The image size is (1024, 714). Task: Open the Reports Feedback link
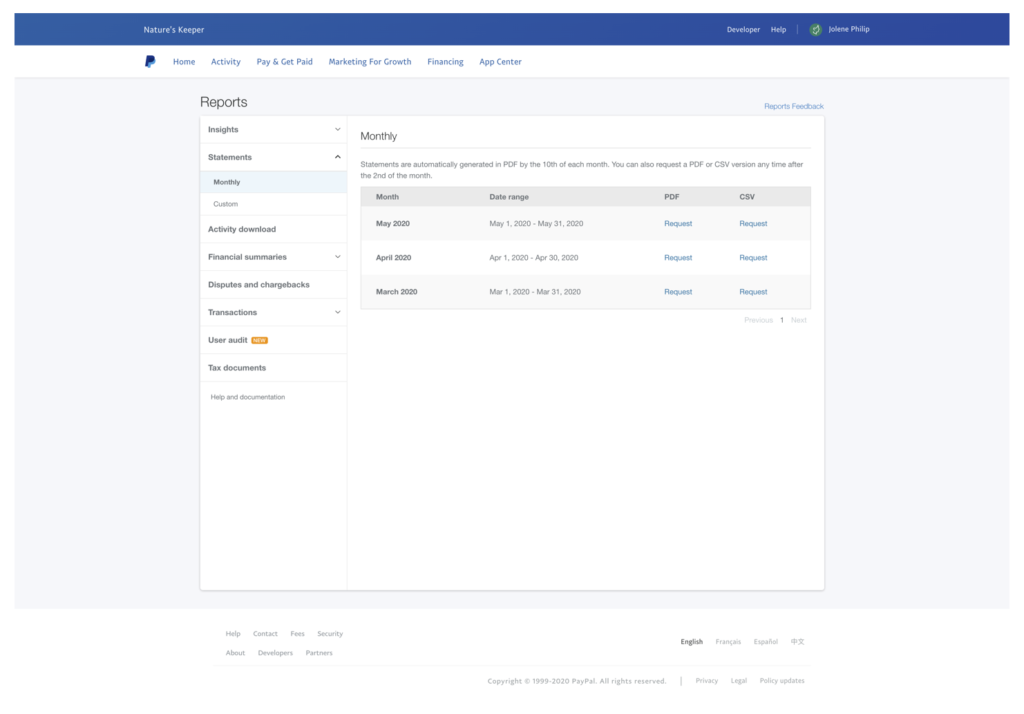793,106
